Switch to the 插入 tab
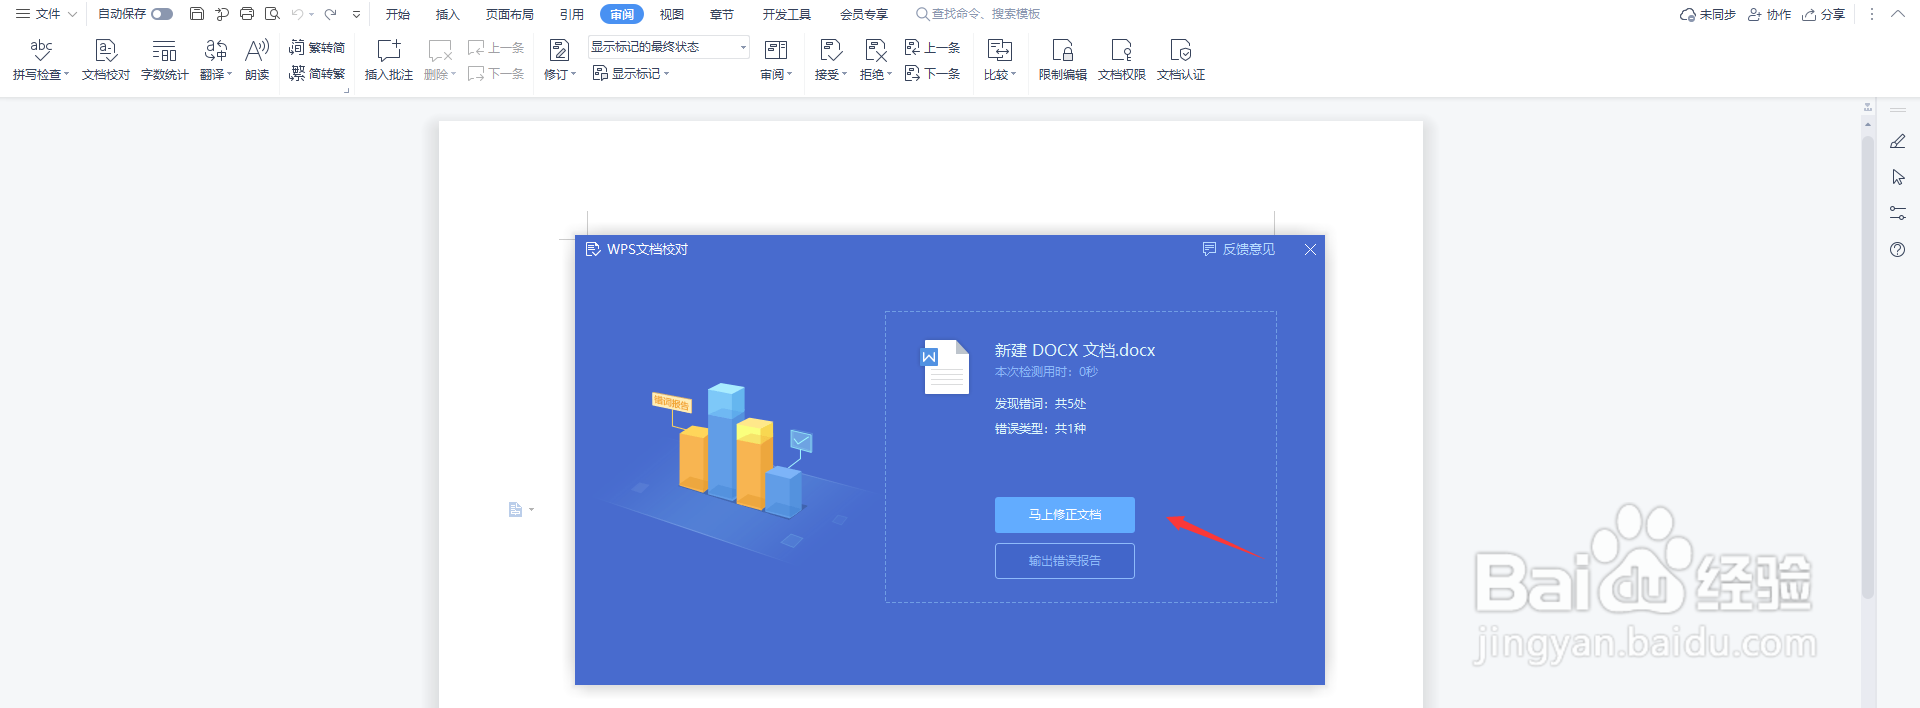This screenshot has width=1920, height=708. click(x=448, y=14)
